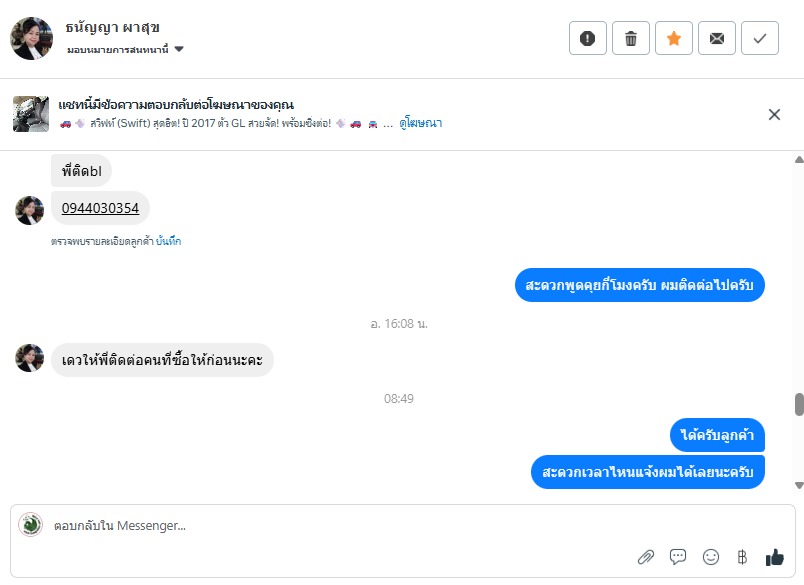
Task: Toggle the orange star follow-up marker
Action: point(674,38)
